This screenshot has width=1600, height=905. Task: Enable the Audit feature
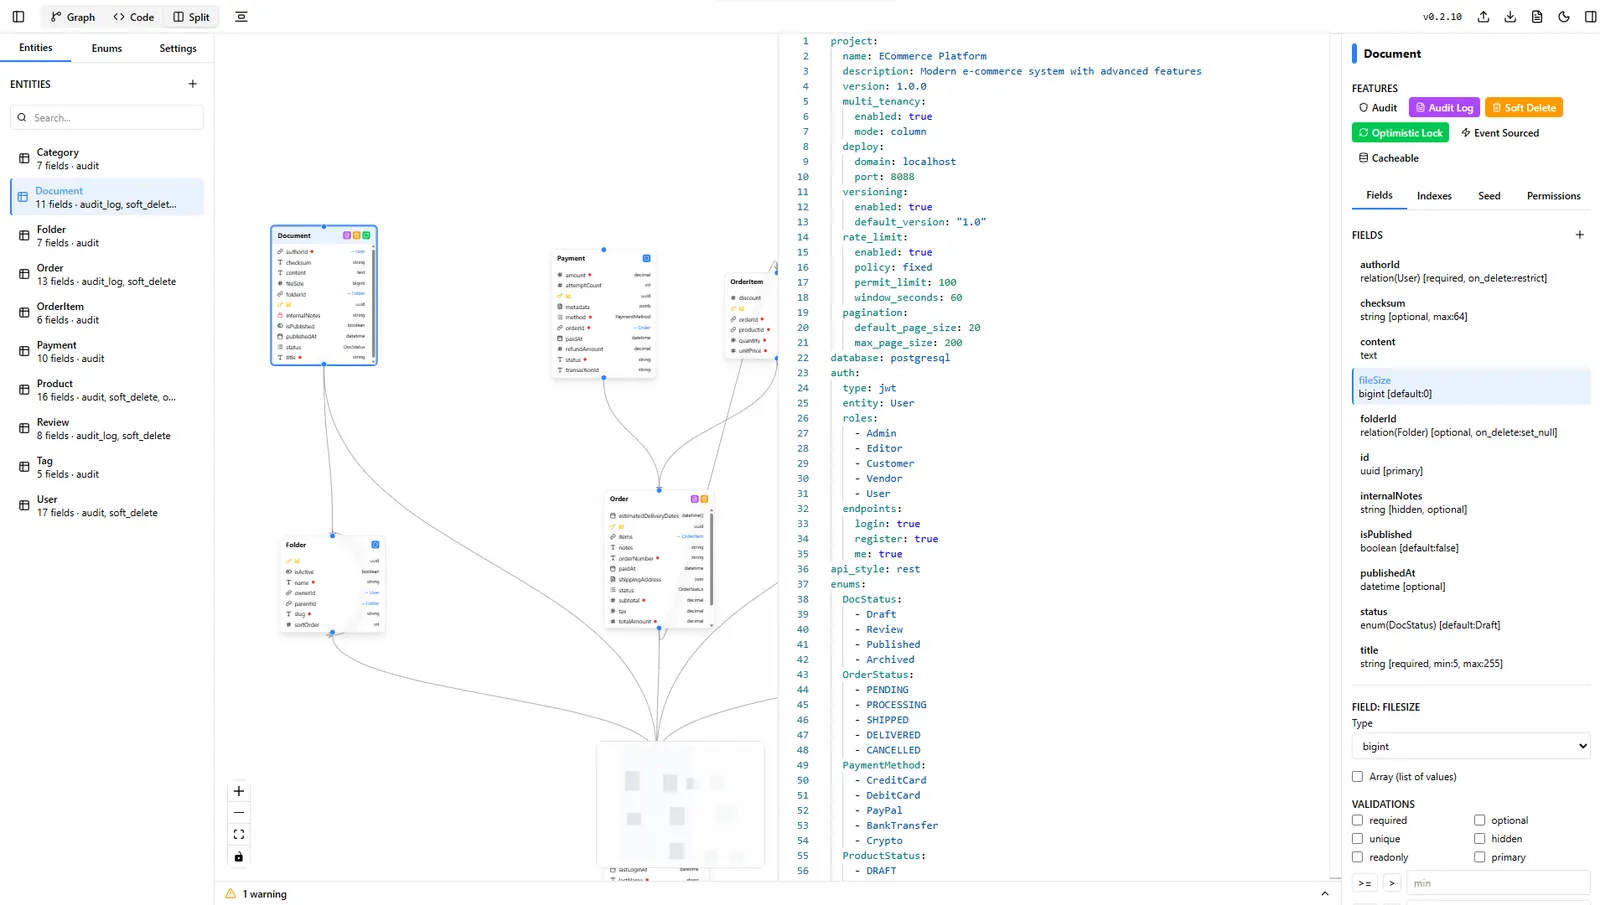(1378, 108)
